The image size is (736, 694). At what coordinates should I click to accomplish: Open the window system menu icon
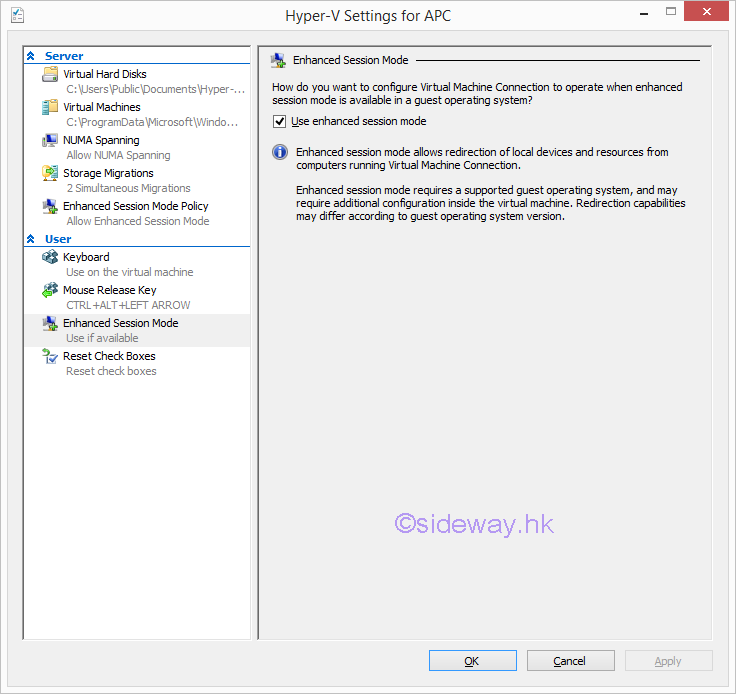(17, 16)
